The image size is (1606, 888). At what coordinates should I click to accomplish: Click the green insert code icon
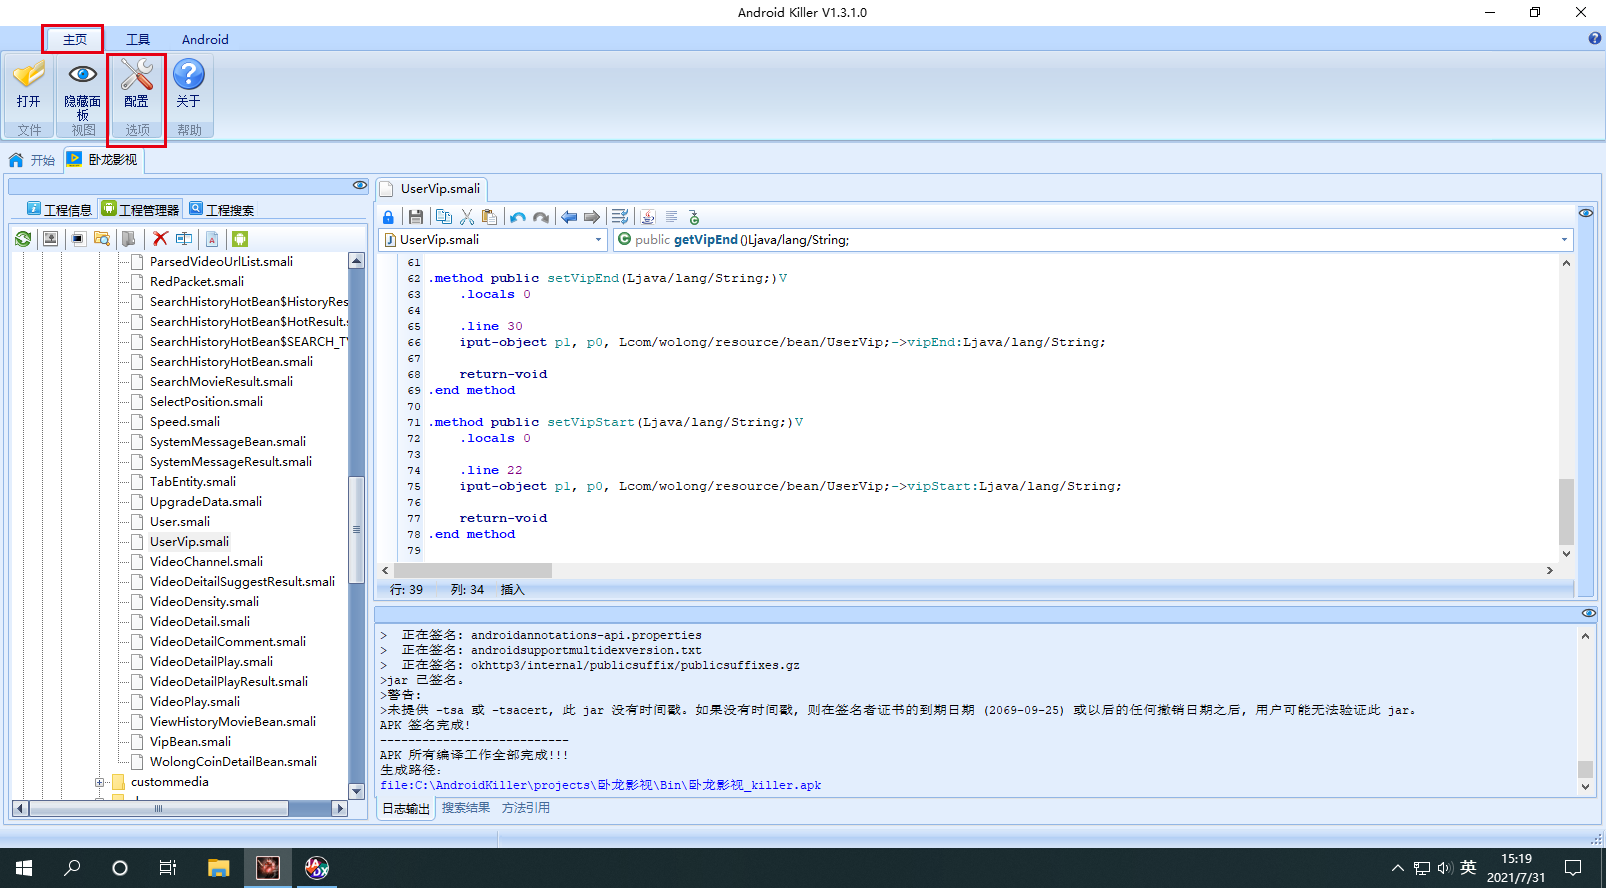coord(694,217)
